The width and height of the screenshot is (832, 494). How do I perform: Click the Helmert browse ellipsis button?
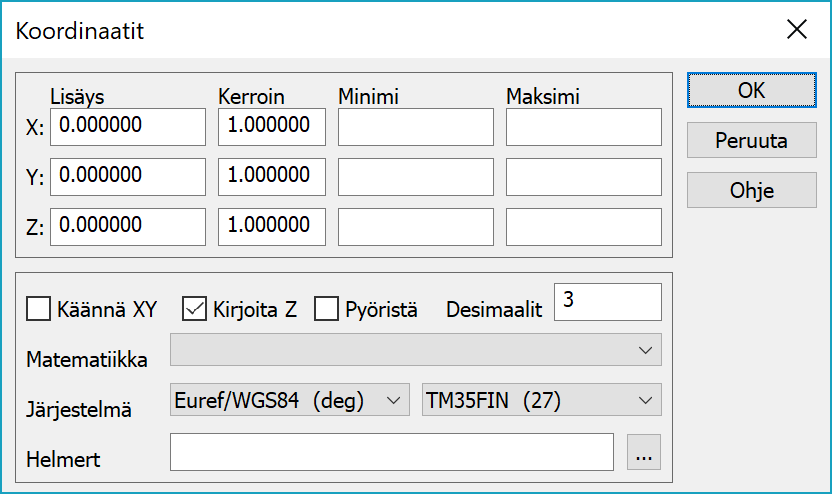point(645,453)
